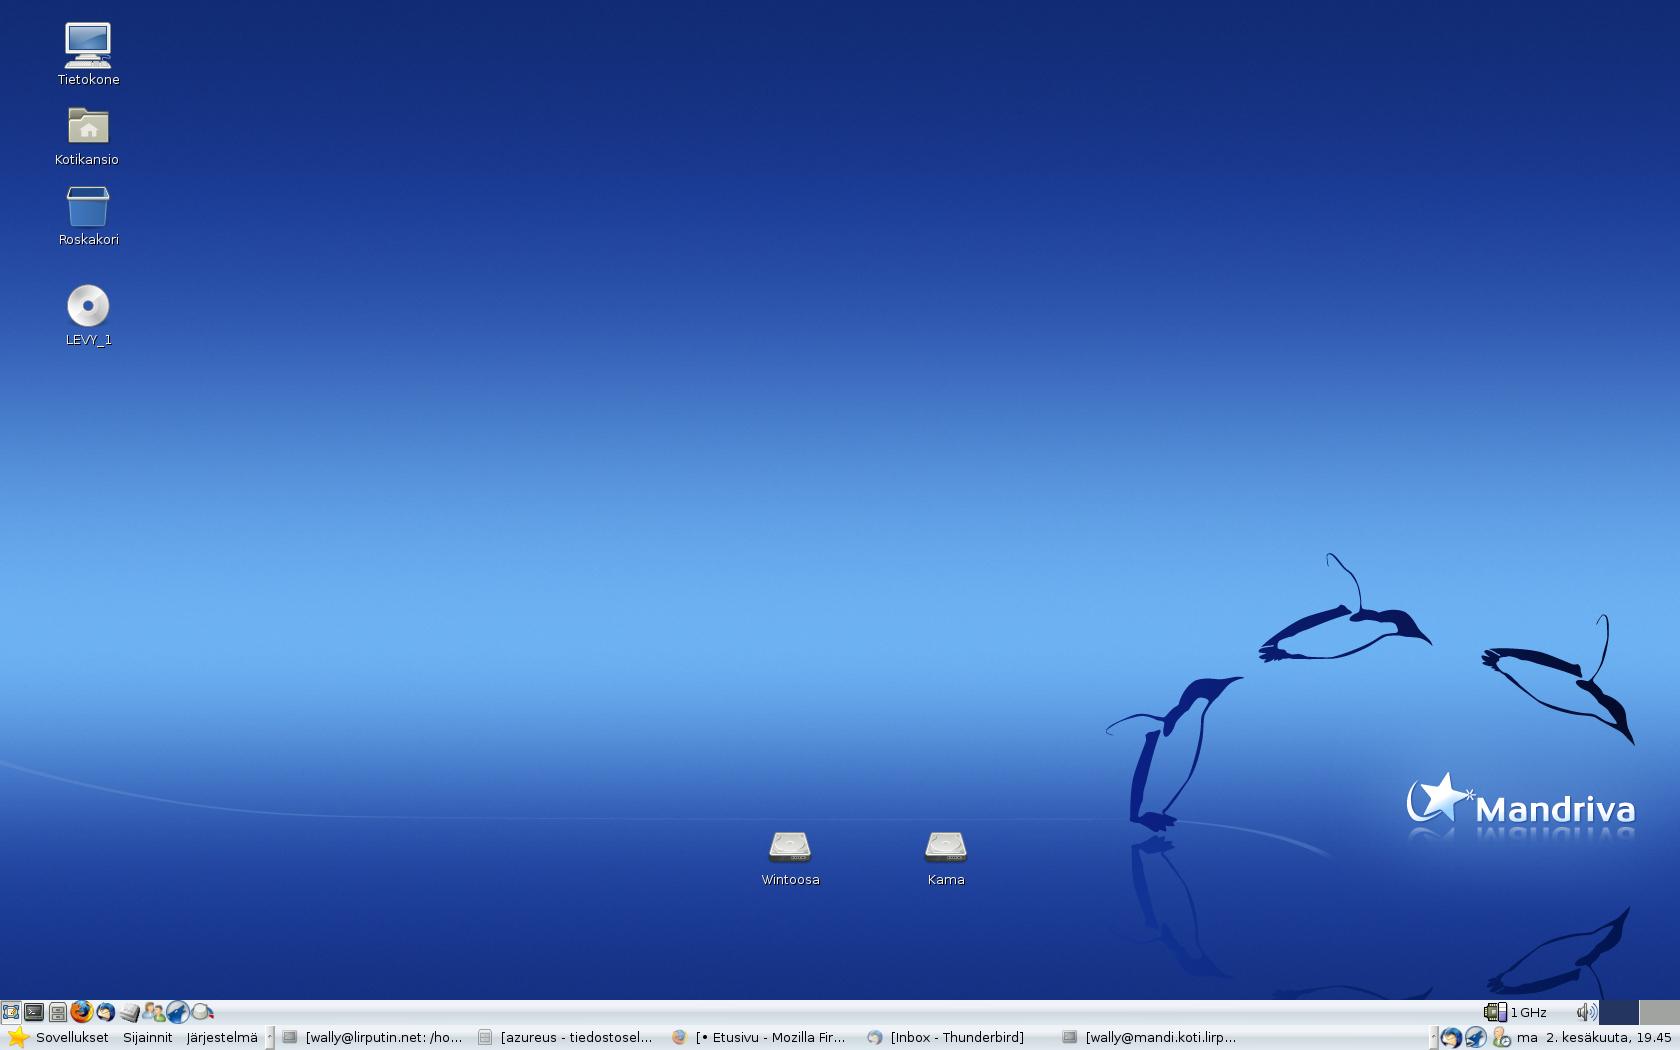Open the Sovellukset applications menu
This screenshot has width=1680, height=1050.
(72, 1038)
